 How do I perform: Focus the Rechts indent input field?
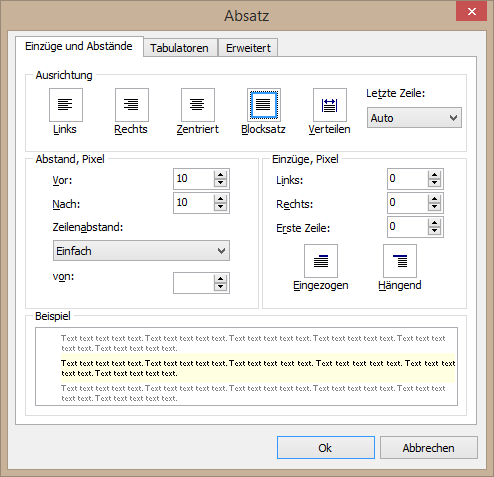[x=408, y=203]
